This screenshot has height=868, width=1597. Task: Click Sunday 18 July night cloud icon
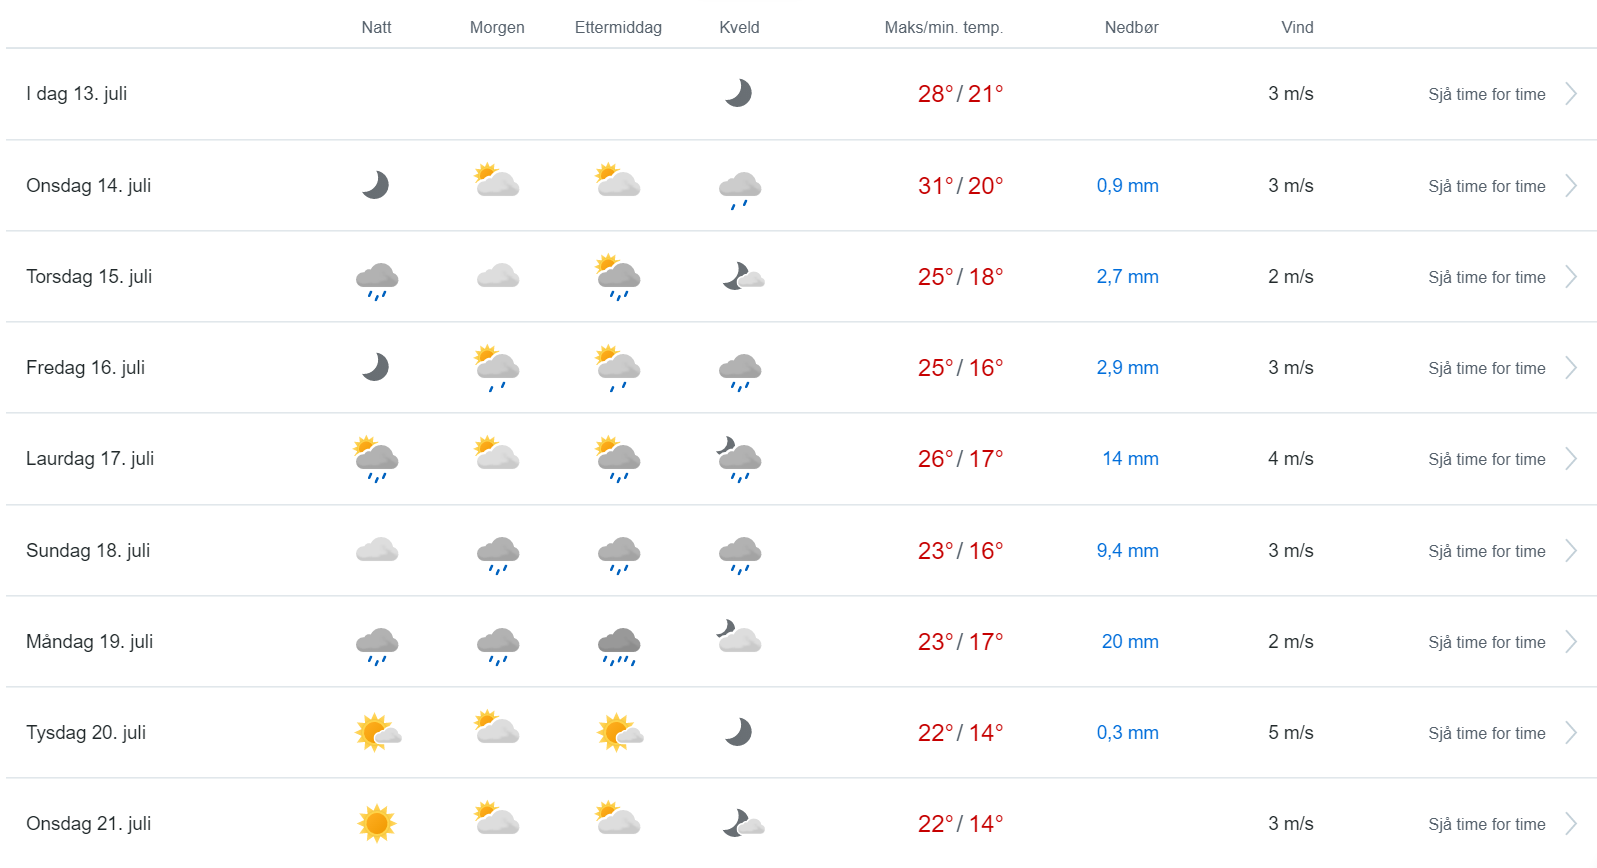(377, 550)
